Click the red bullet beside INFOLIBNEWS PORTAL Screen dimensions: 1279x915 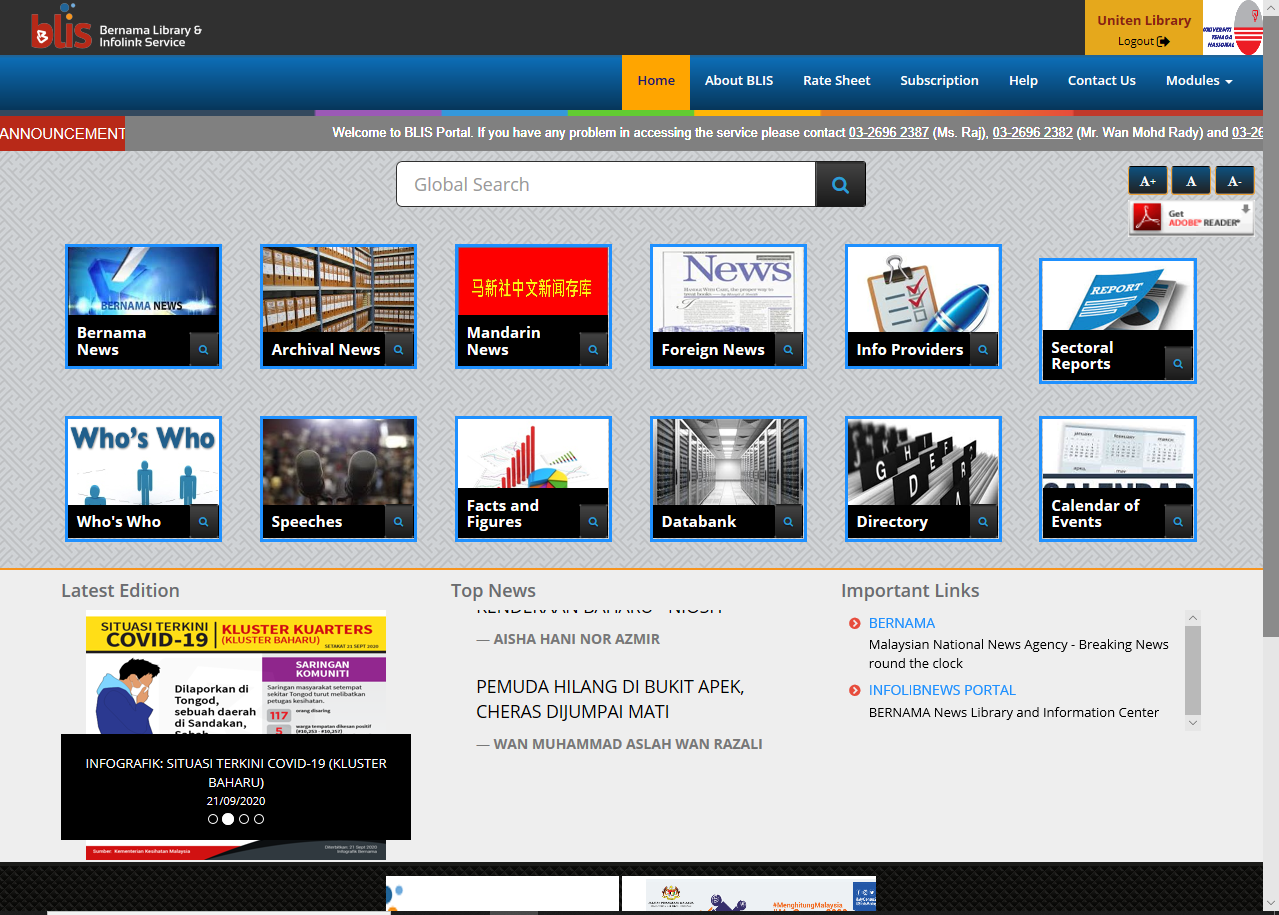tap(854, 691)
